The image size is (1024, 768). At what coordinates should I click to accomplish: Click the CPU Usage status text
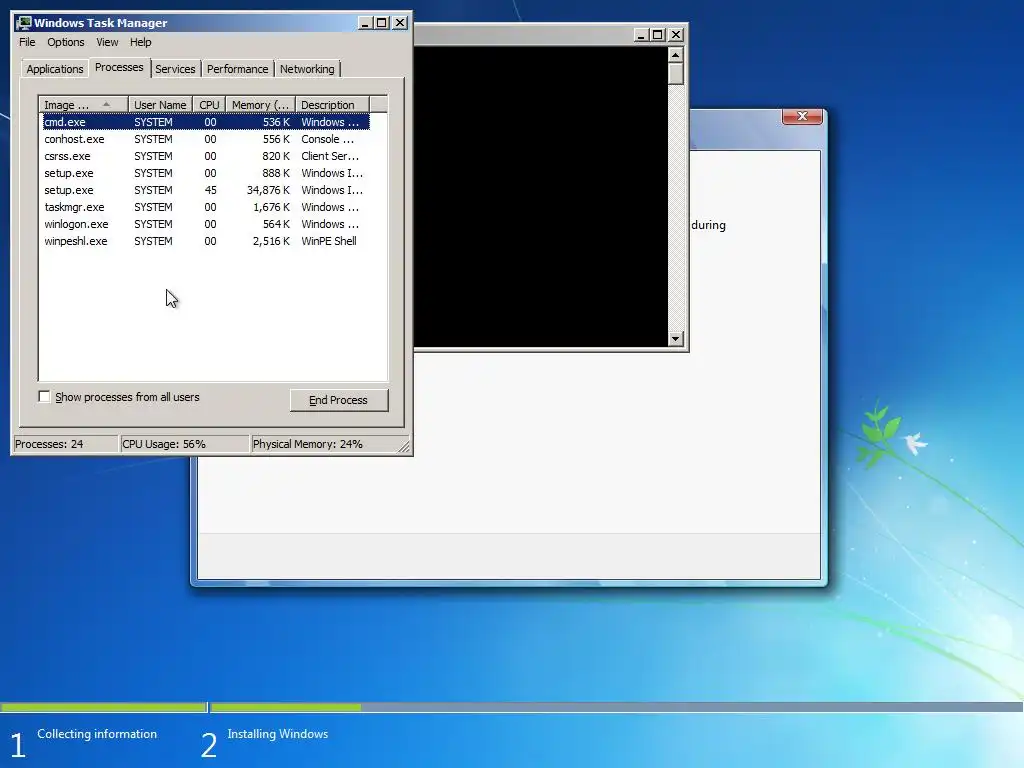pos(164,444)
